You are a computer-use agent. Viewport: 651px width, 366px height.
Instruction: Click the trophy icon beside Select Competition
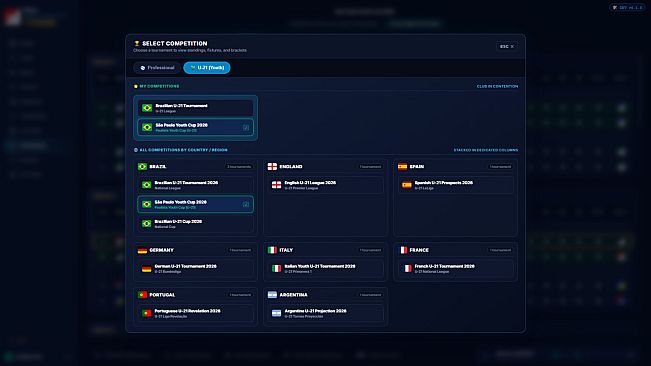pyautogui.click(x=137, y=43)
